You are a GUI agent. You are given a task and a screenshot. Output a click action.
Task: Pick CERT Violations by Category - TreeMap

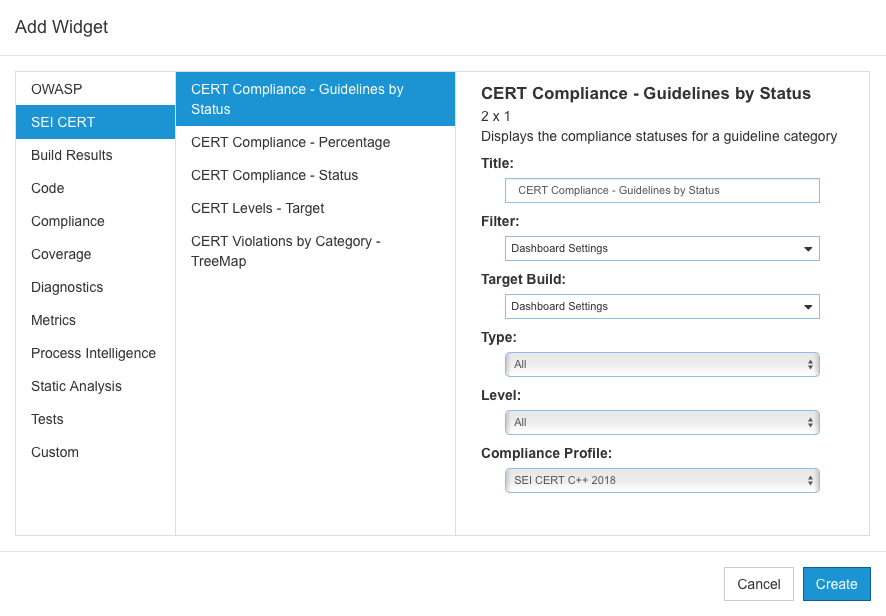(x=315, y=251)
